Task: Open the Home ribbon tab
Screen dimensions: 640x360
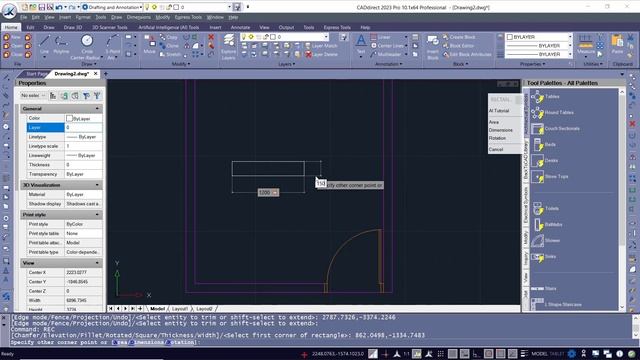Action: 11,27
